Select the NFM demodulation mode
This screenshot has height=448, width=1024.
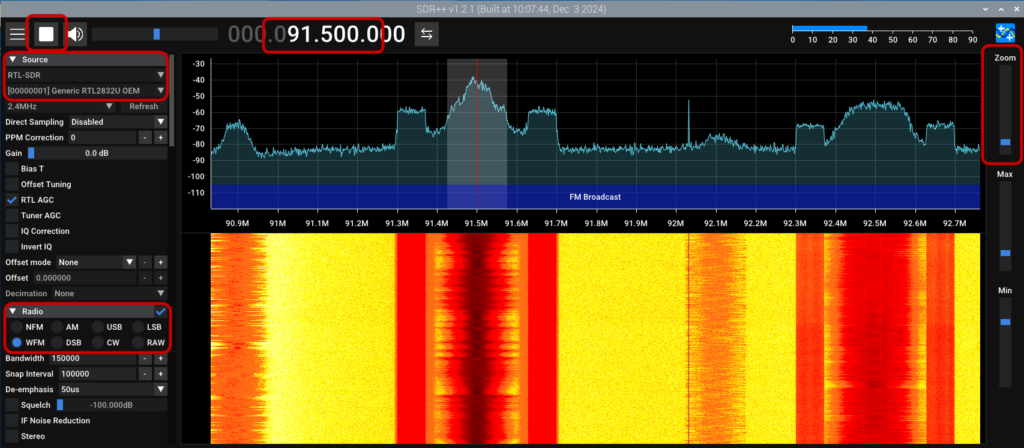17,327
